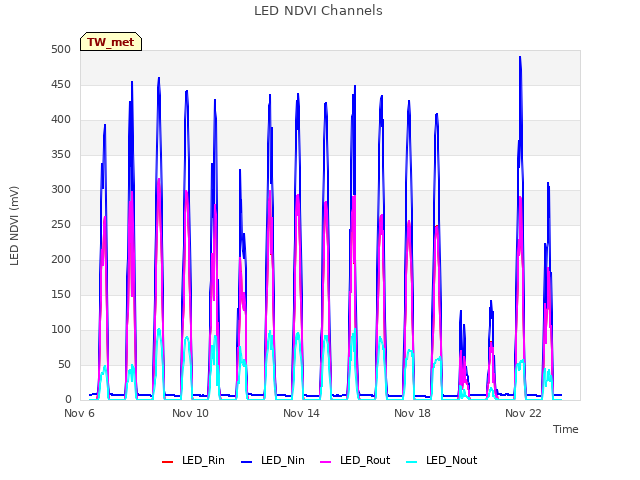Viewport: 640px width, 480px height.
Task: Toggle LED_Nout series in legend
Action: point(442,460)
